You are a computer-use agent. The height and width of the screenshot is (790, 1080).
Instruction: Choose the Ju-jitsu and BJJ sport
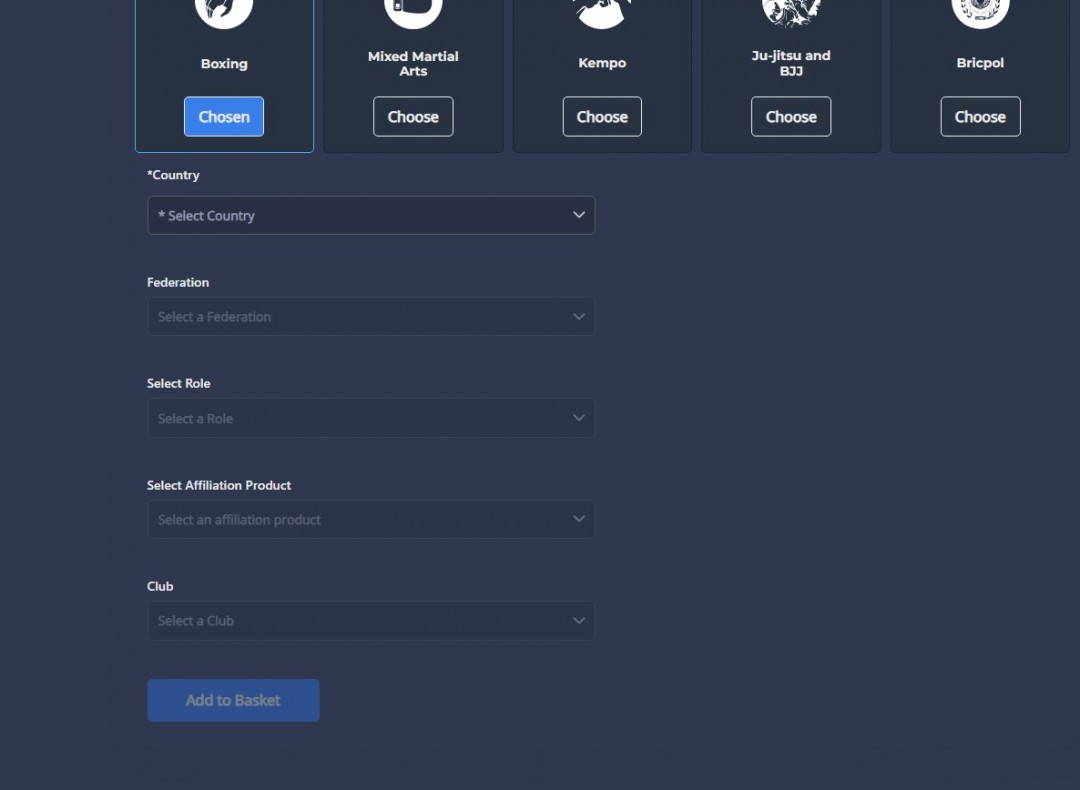(x=791, y=116)
